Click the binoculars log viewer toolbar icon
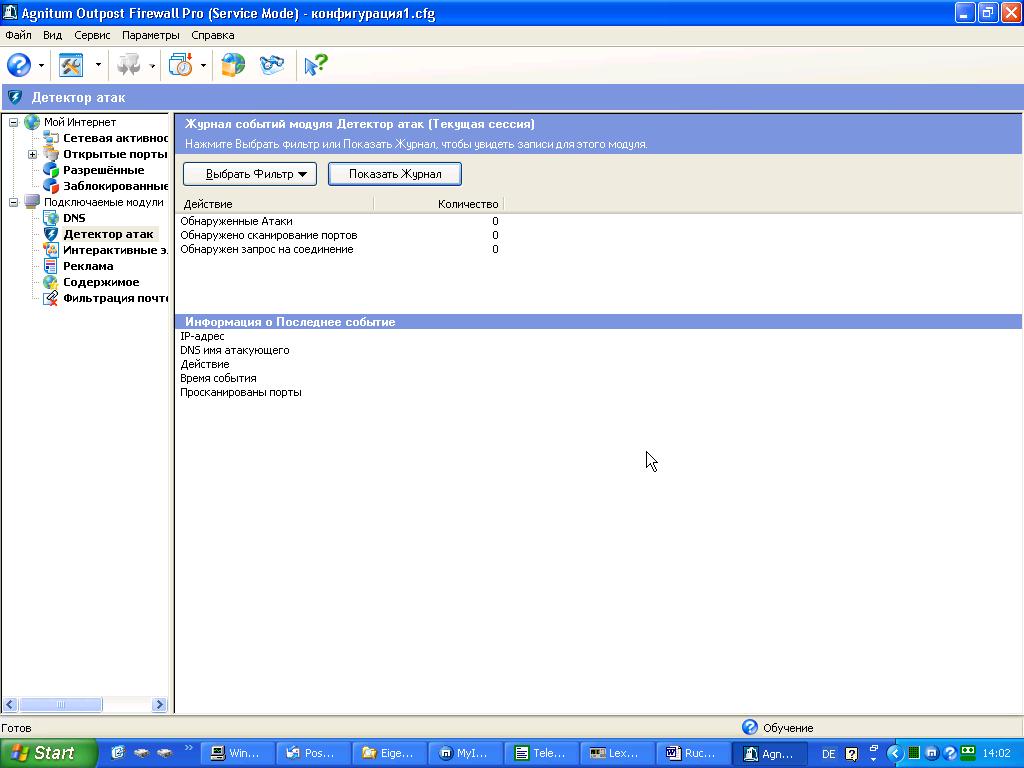The height and width of the screenshot is (768, 1024). 272,65
